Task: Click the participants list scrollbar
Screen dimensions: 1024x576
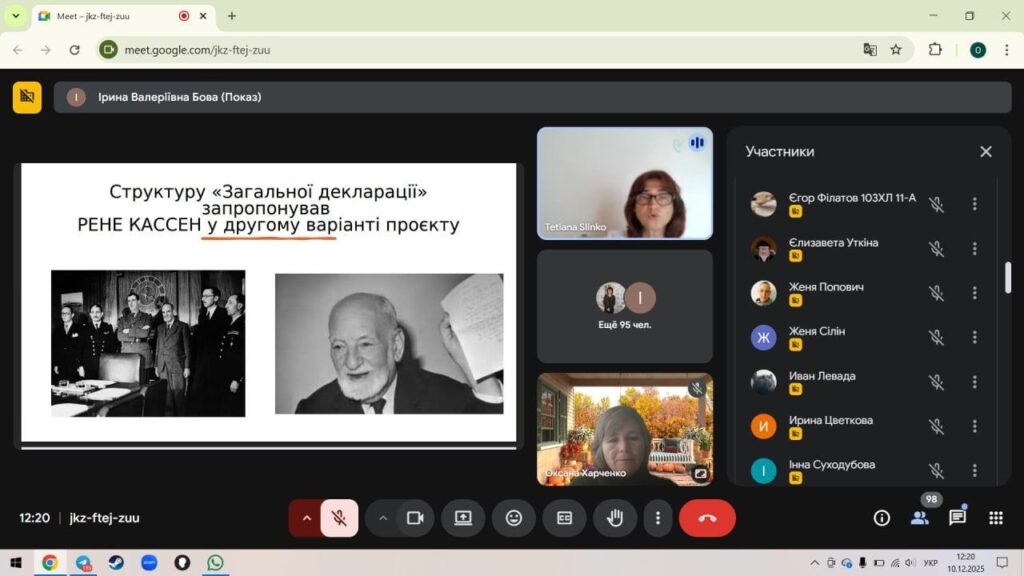Action: (1007, 277)
